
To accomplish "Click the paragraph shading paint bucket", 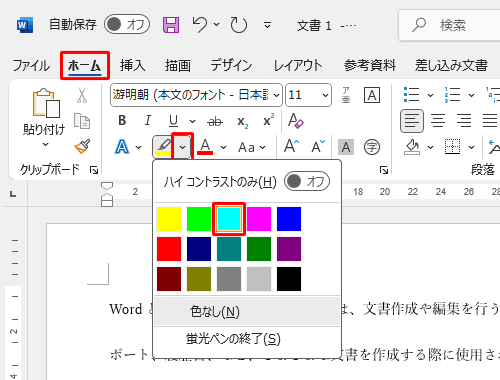I will (412, 147).
